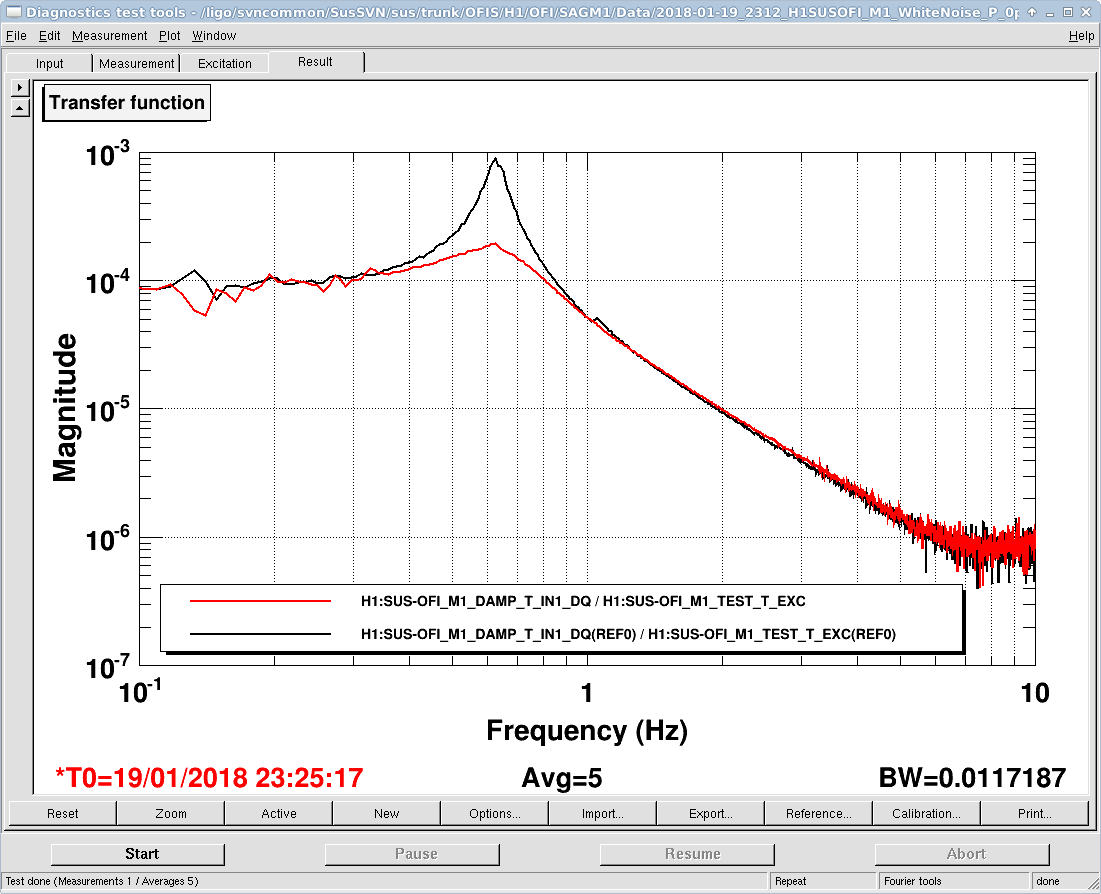Open the Edit menu

(49, 35)
